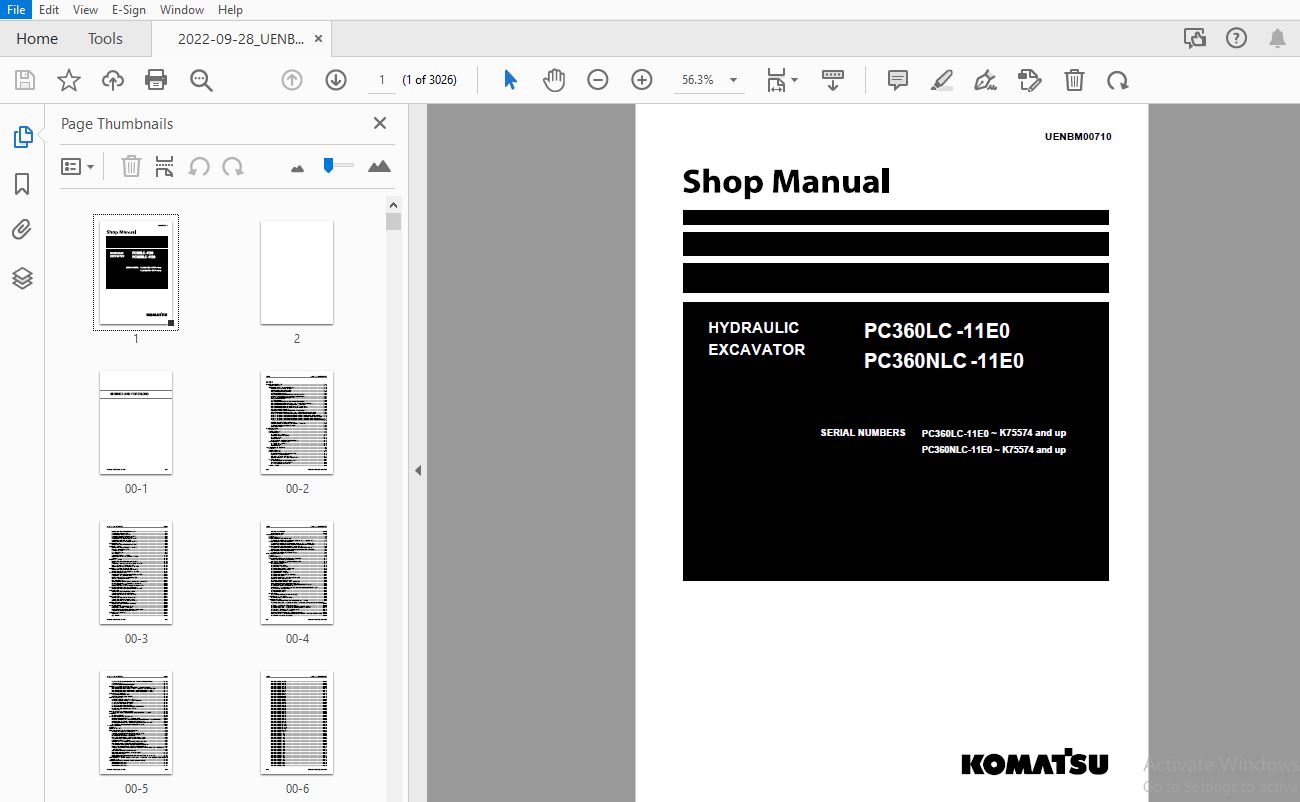Select the page 00-3 thumbnail
The height and width of the screenshot is (802, 1300).
[136, 573]
